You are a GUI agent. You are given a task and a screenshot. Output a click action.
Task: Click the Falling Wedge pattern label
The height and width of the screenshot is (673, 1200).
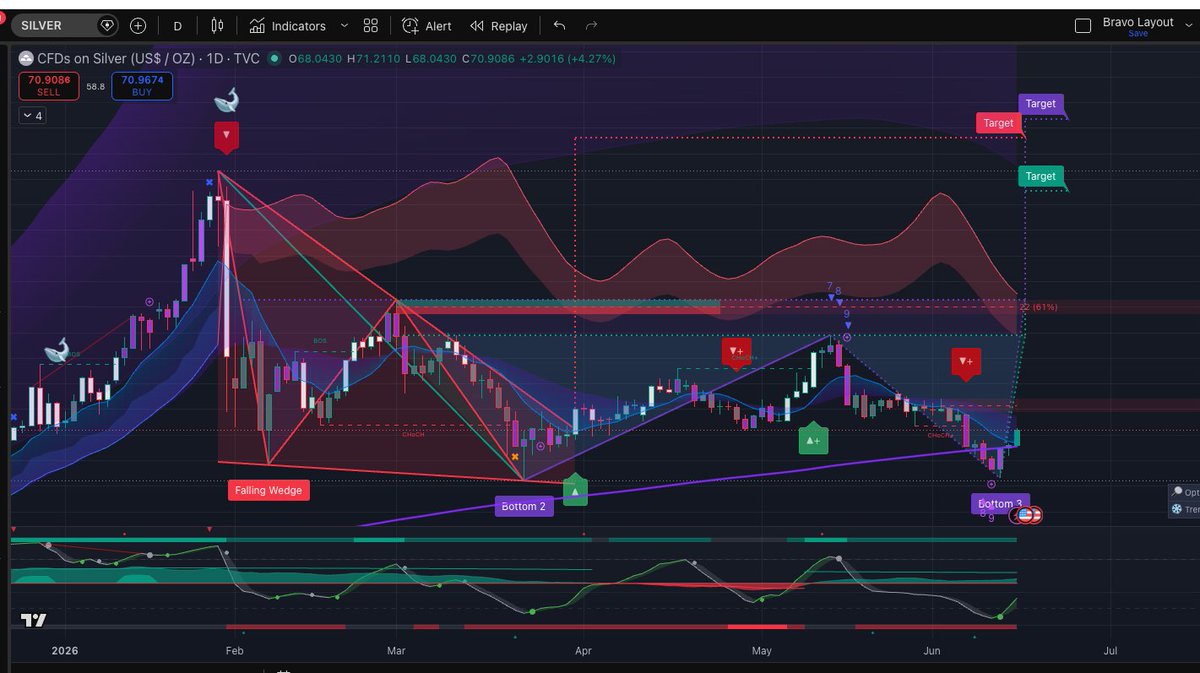click(268, 490)
